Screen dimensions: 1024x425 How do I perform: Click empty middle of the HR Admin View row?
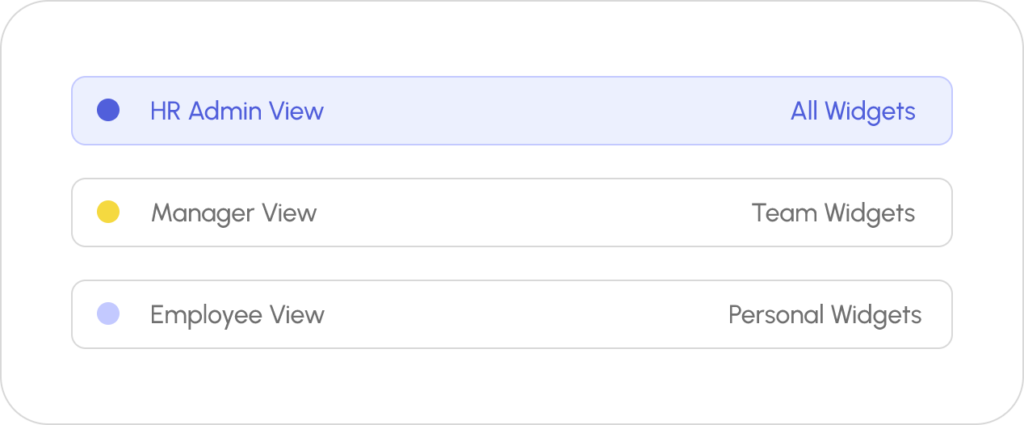[x=550, y=111]
